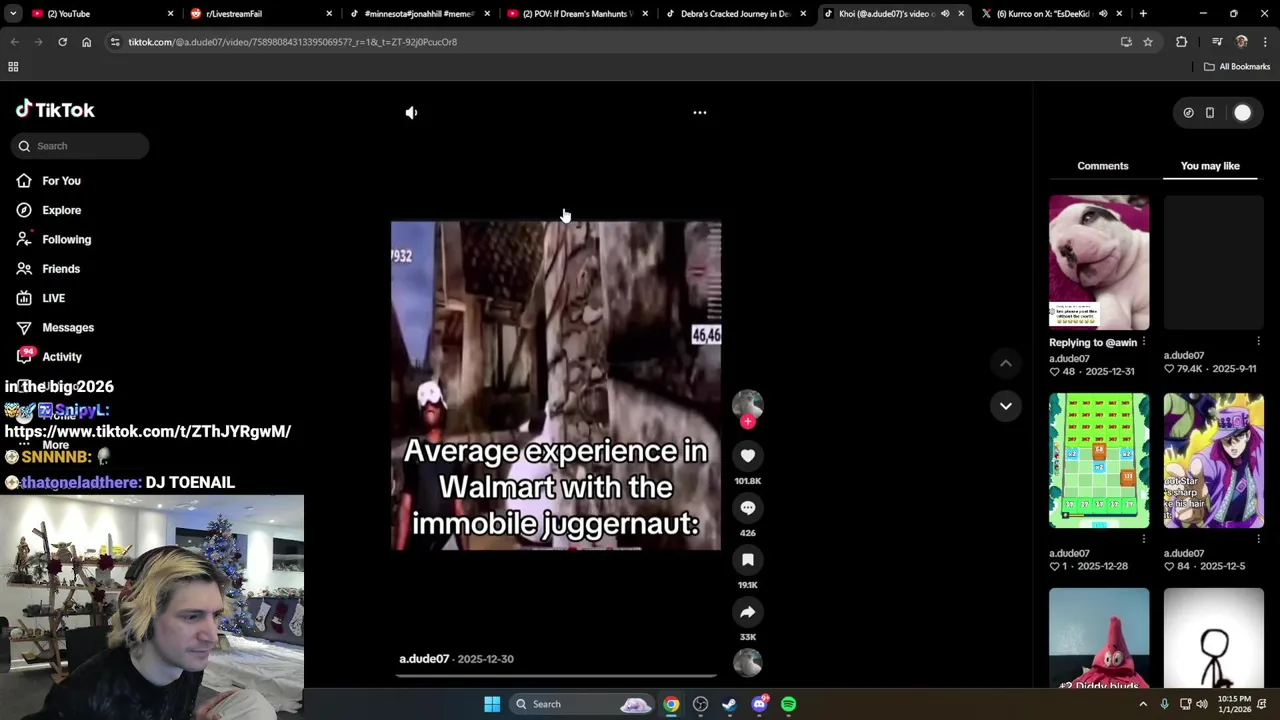Mute the TikTok video with speaker icon
The height and width of the screenshot is (720, 1280).
411,113
